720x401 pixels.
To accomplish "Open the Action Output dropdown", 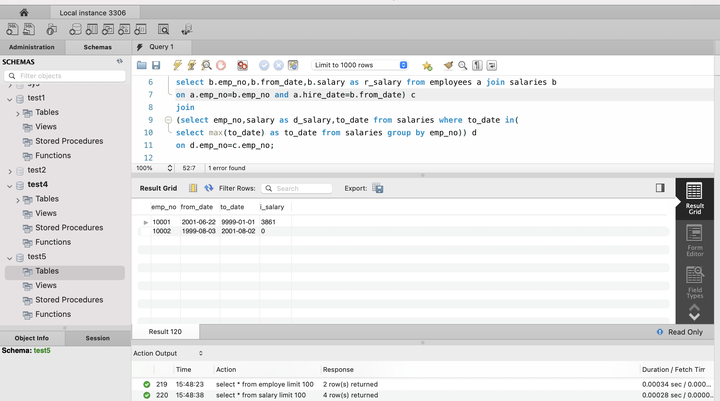I will 170,353.
